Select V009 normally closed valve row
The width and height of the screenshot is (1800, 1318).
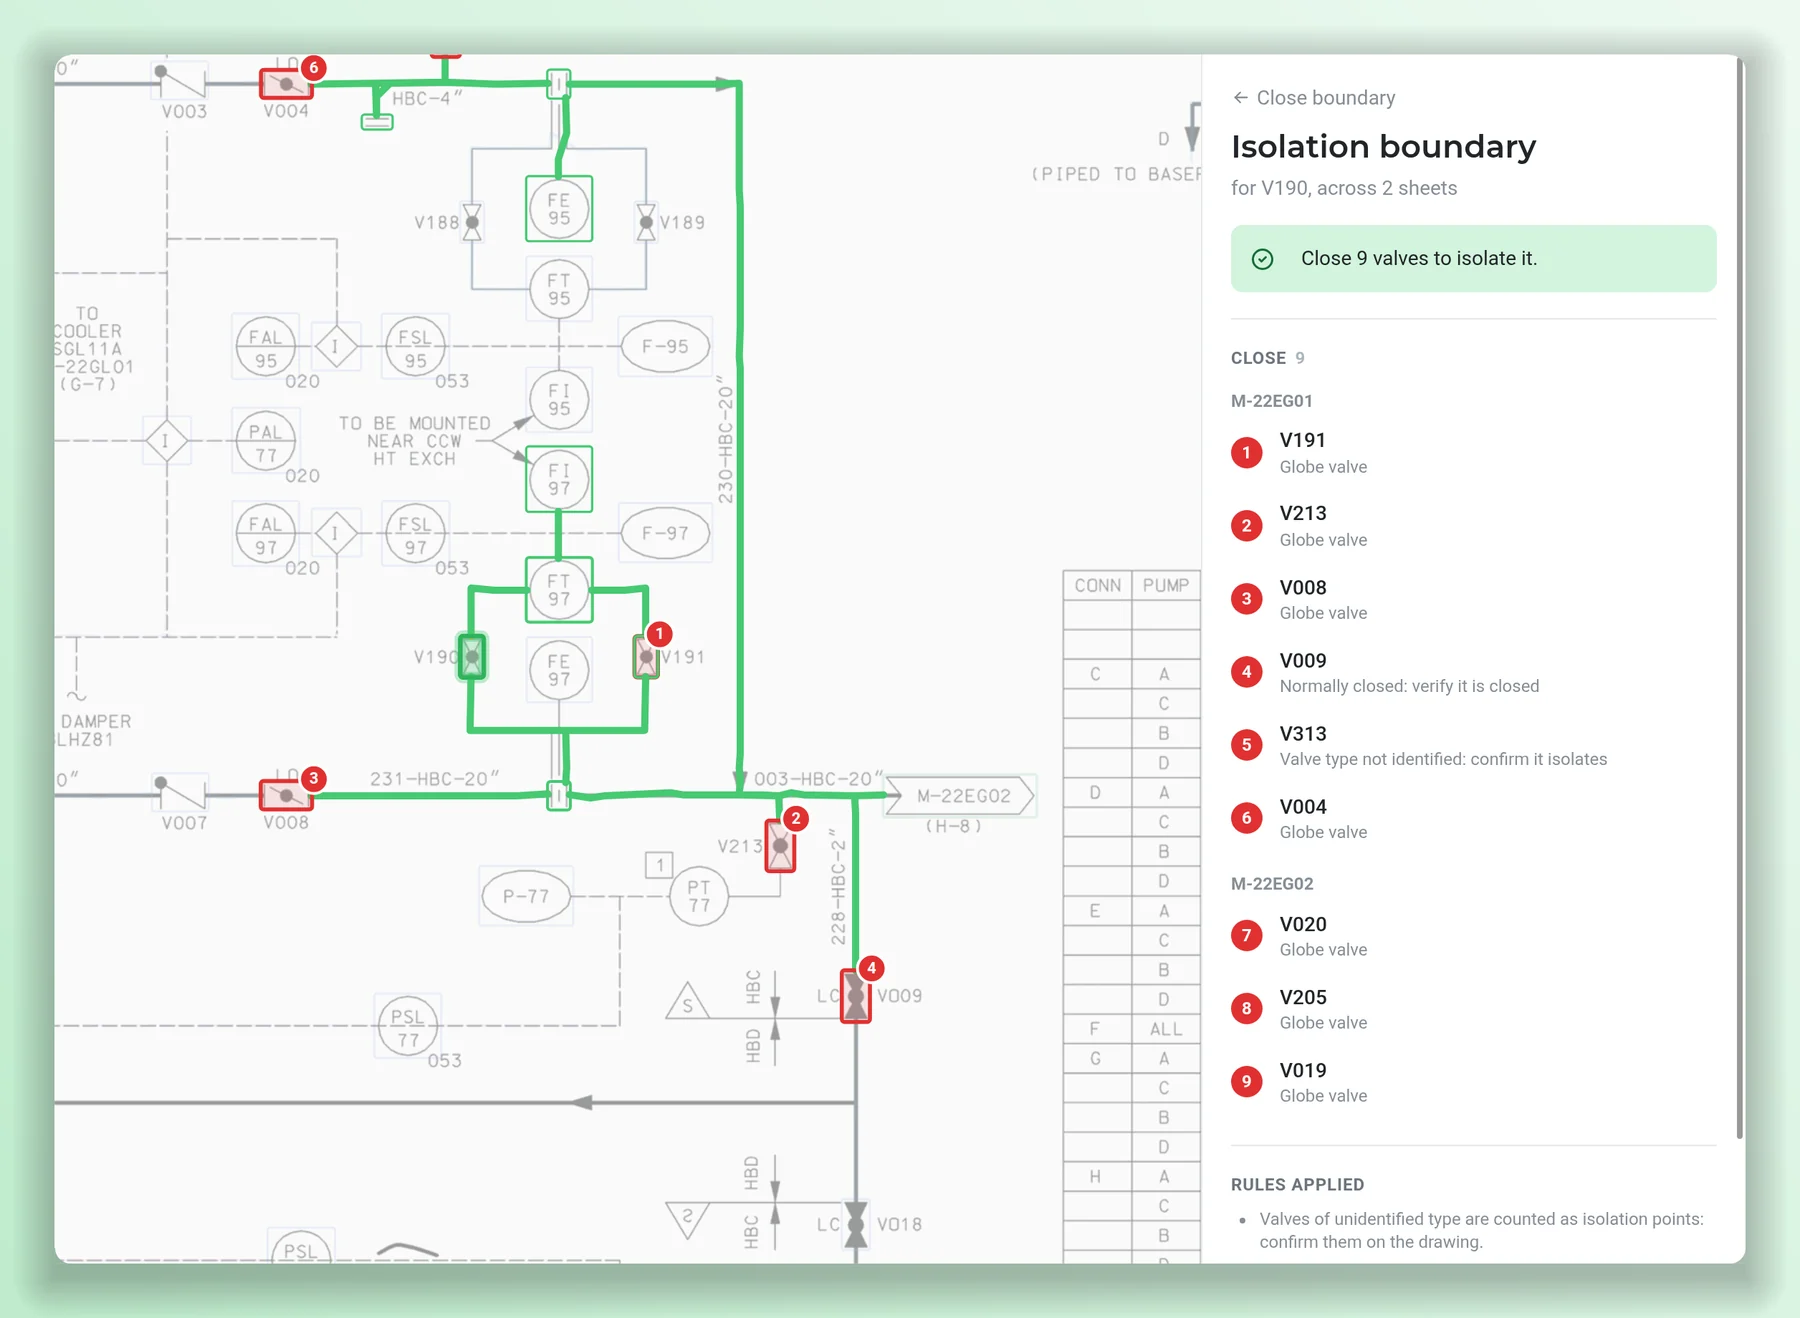pos(1473,672)
